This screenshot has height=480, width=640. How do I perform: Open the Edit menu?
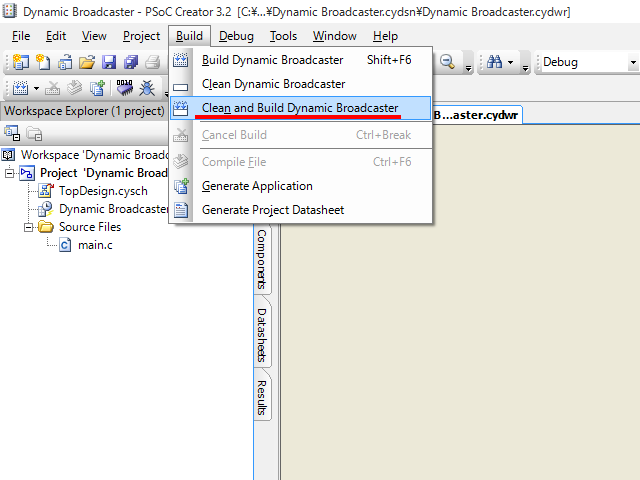(x=56, y=36)
